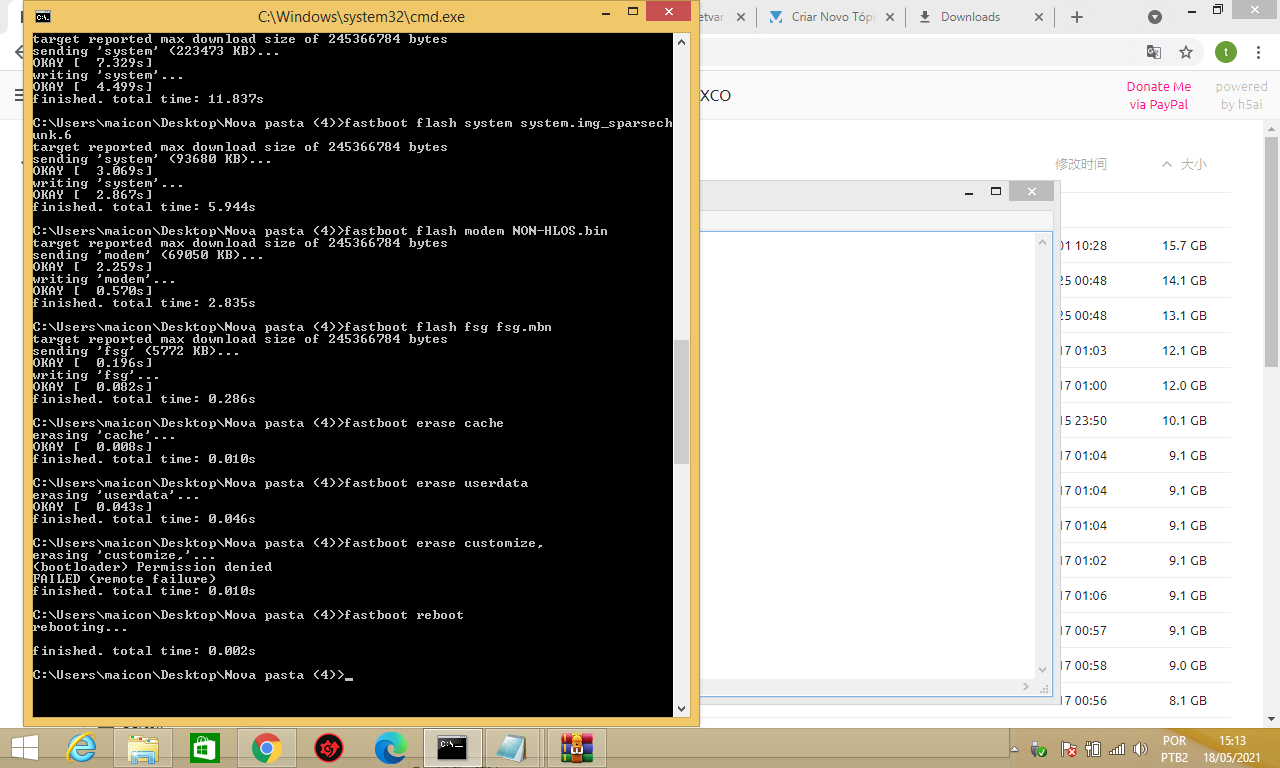Open WinRAR from the taskbar
The width and height of the screenshot is (1280, 768).
[577, 748]
